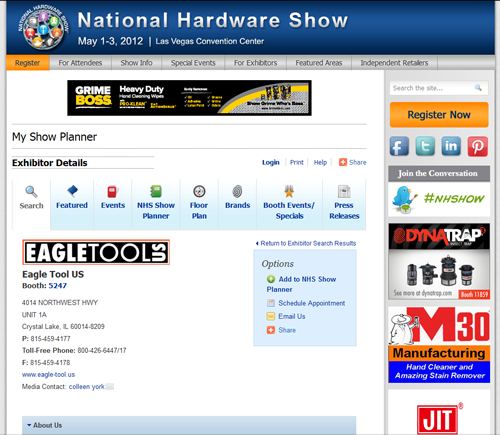Screen dimensions: 500x435
Task: Click the Email Us envelope icon
Action: pyautogui.click(x=271, y=316)
